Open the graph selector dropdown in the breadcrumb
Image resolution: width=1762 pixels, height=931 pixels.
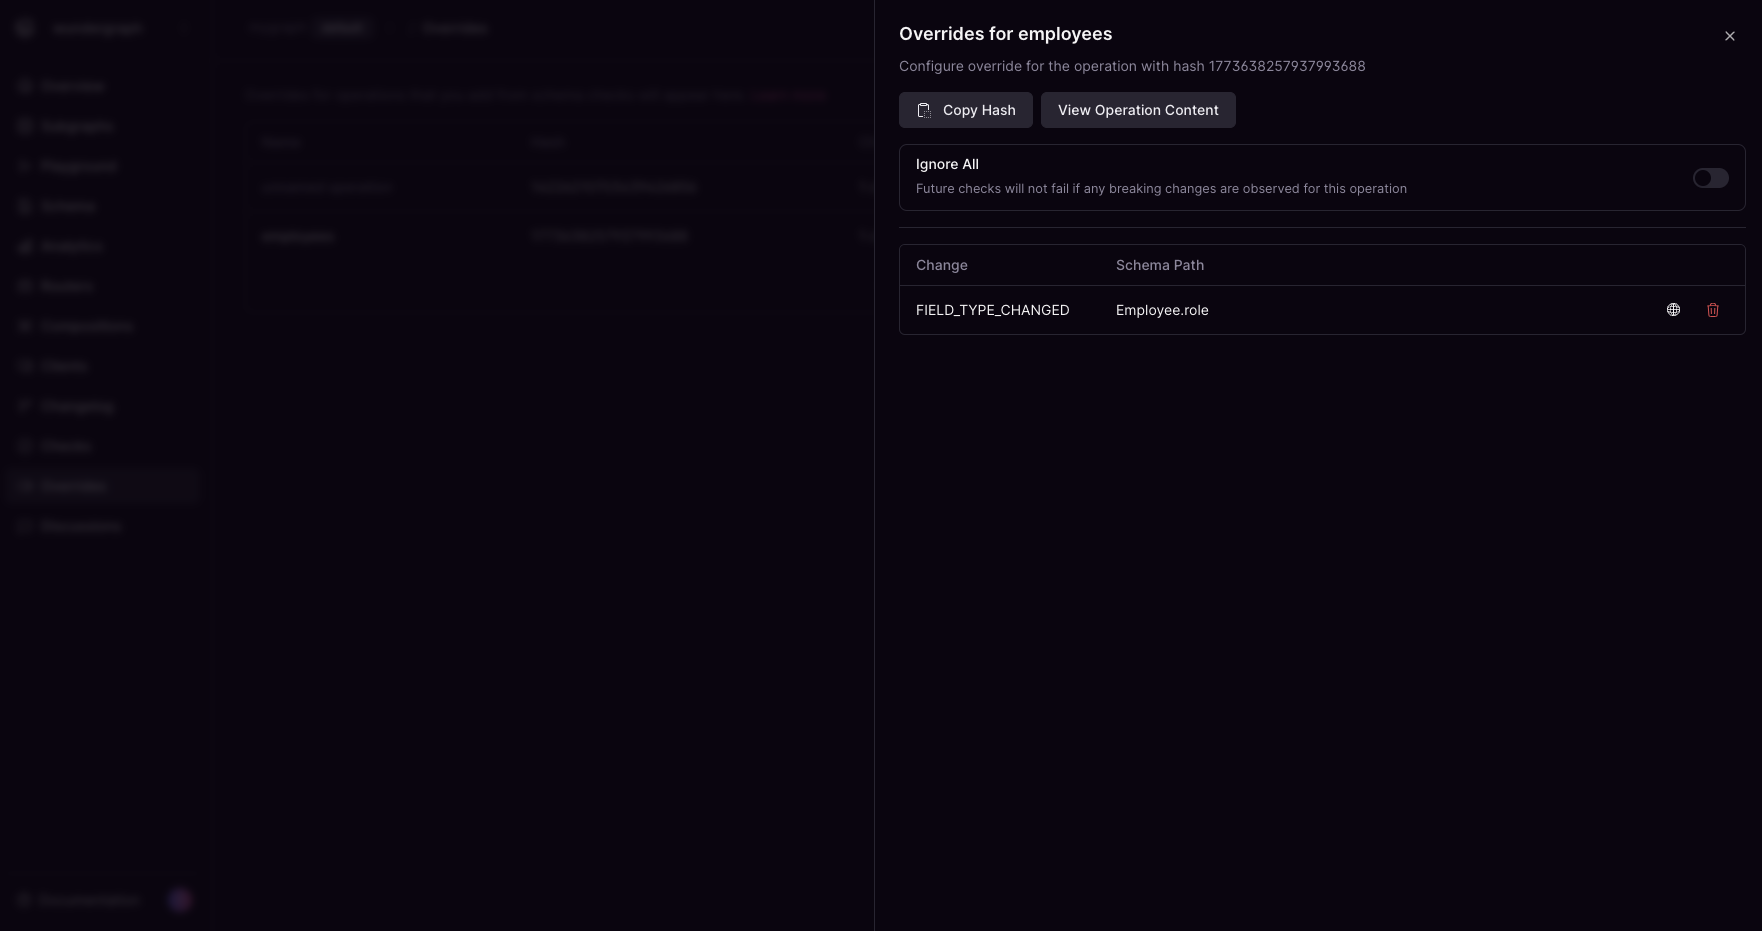343,28
